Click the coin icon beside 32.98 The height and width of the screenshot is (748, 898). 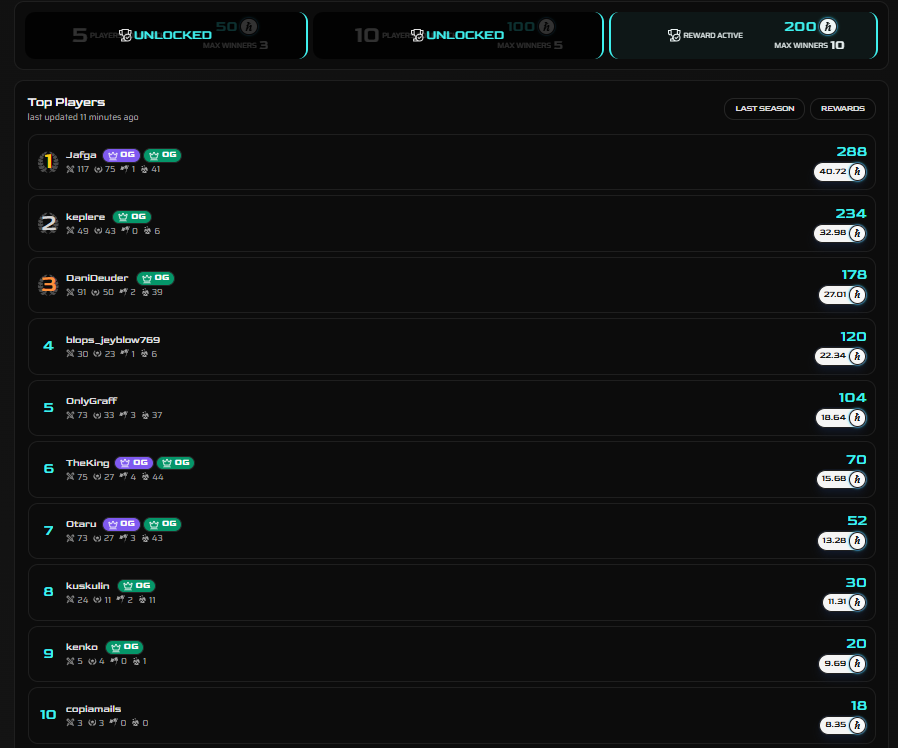857,233
